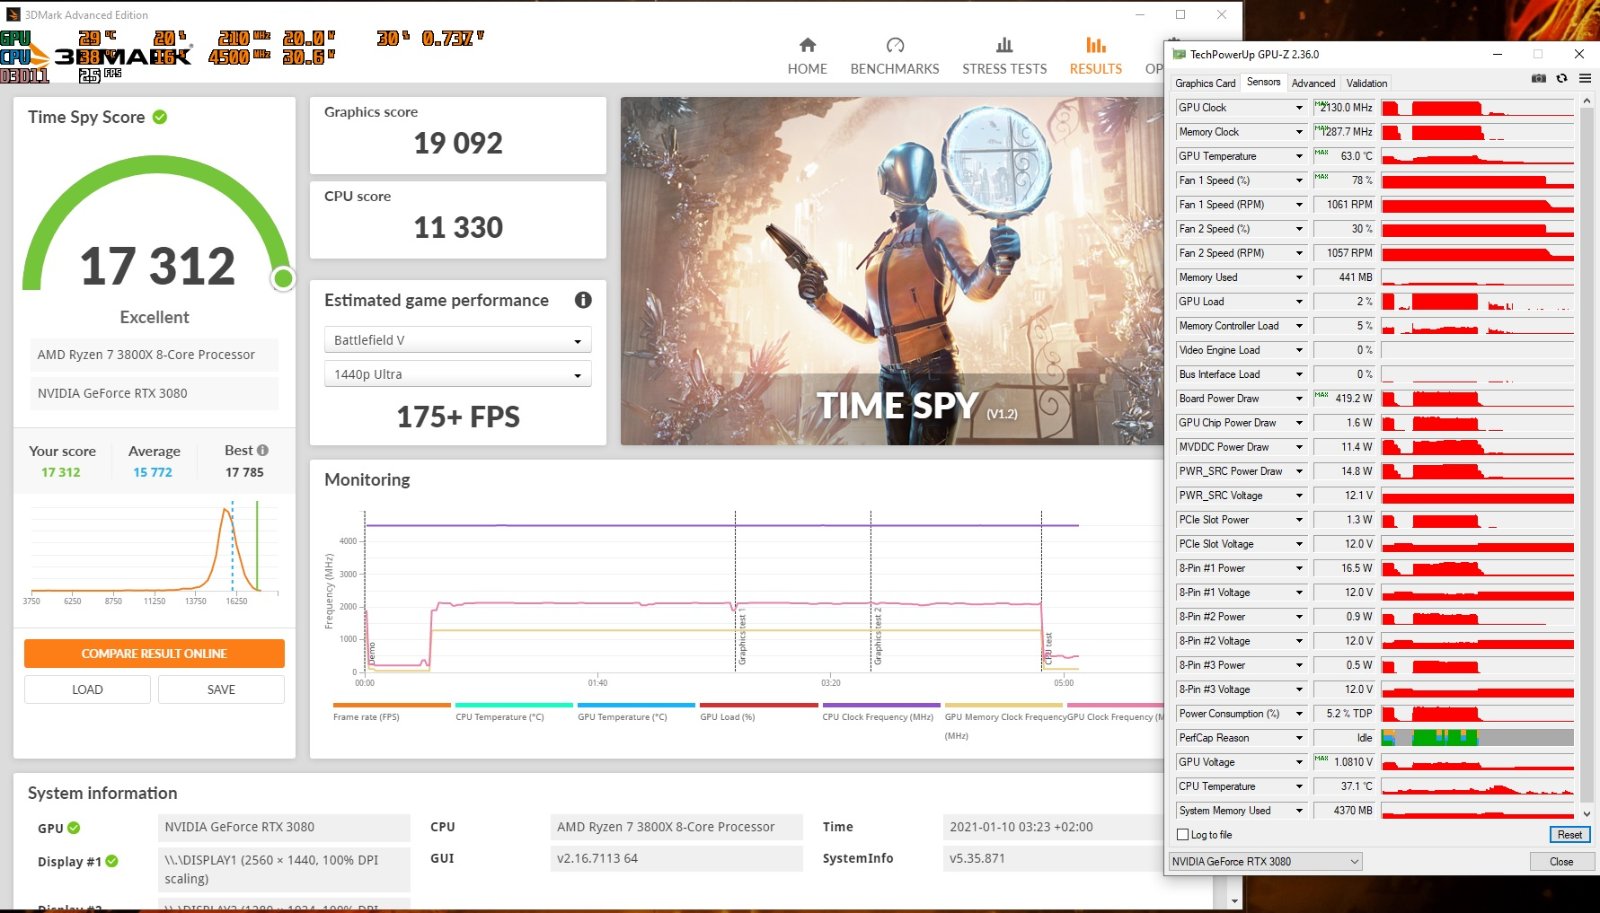Click 3DMark window scrollbar down arrow
The height and width of the screenshot is (913, 1600).
click(1235, 901)
